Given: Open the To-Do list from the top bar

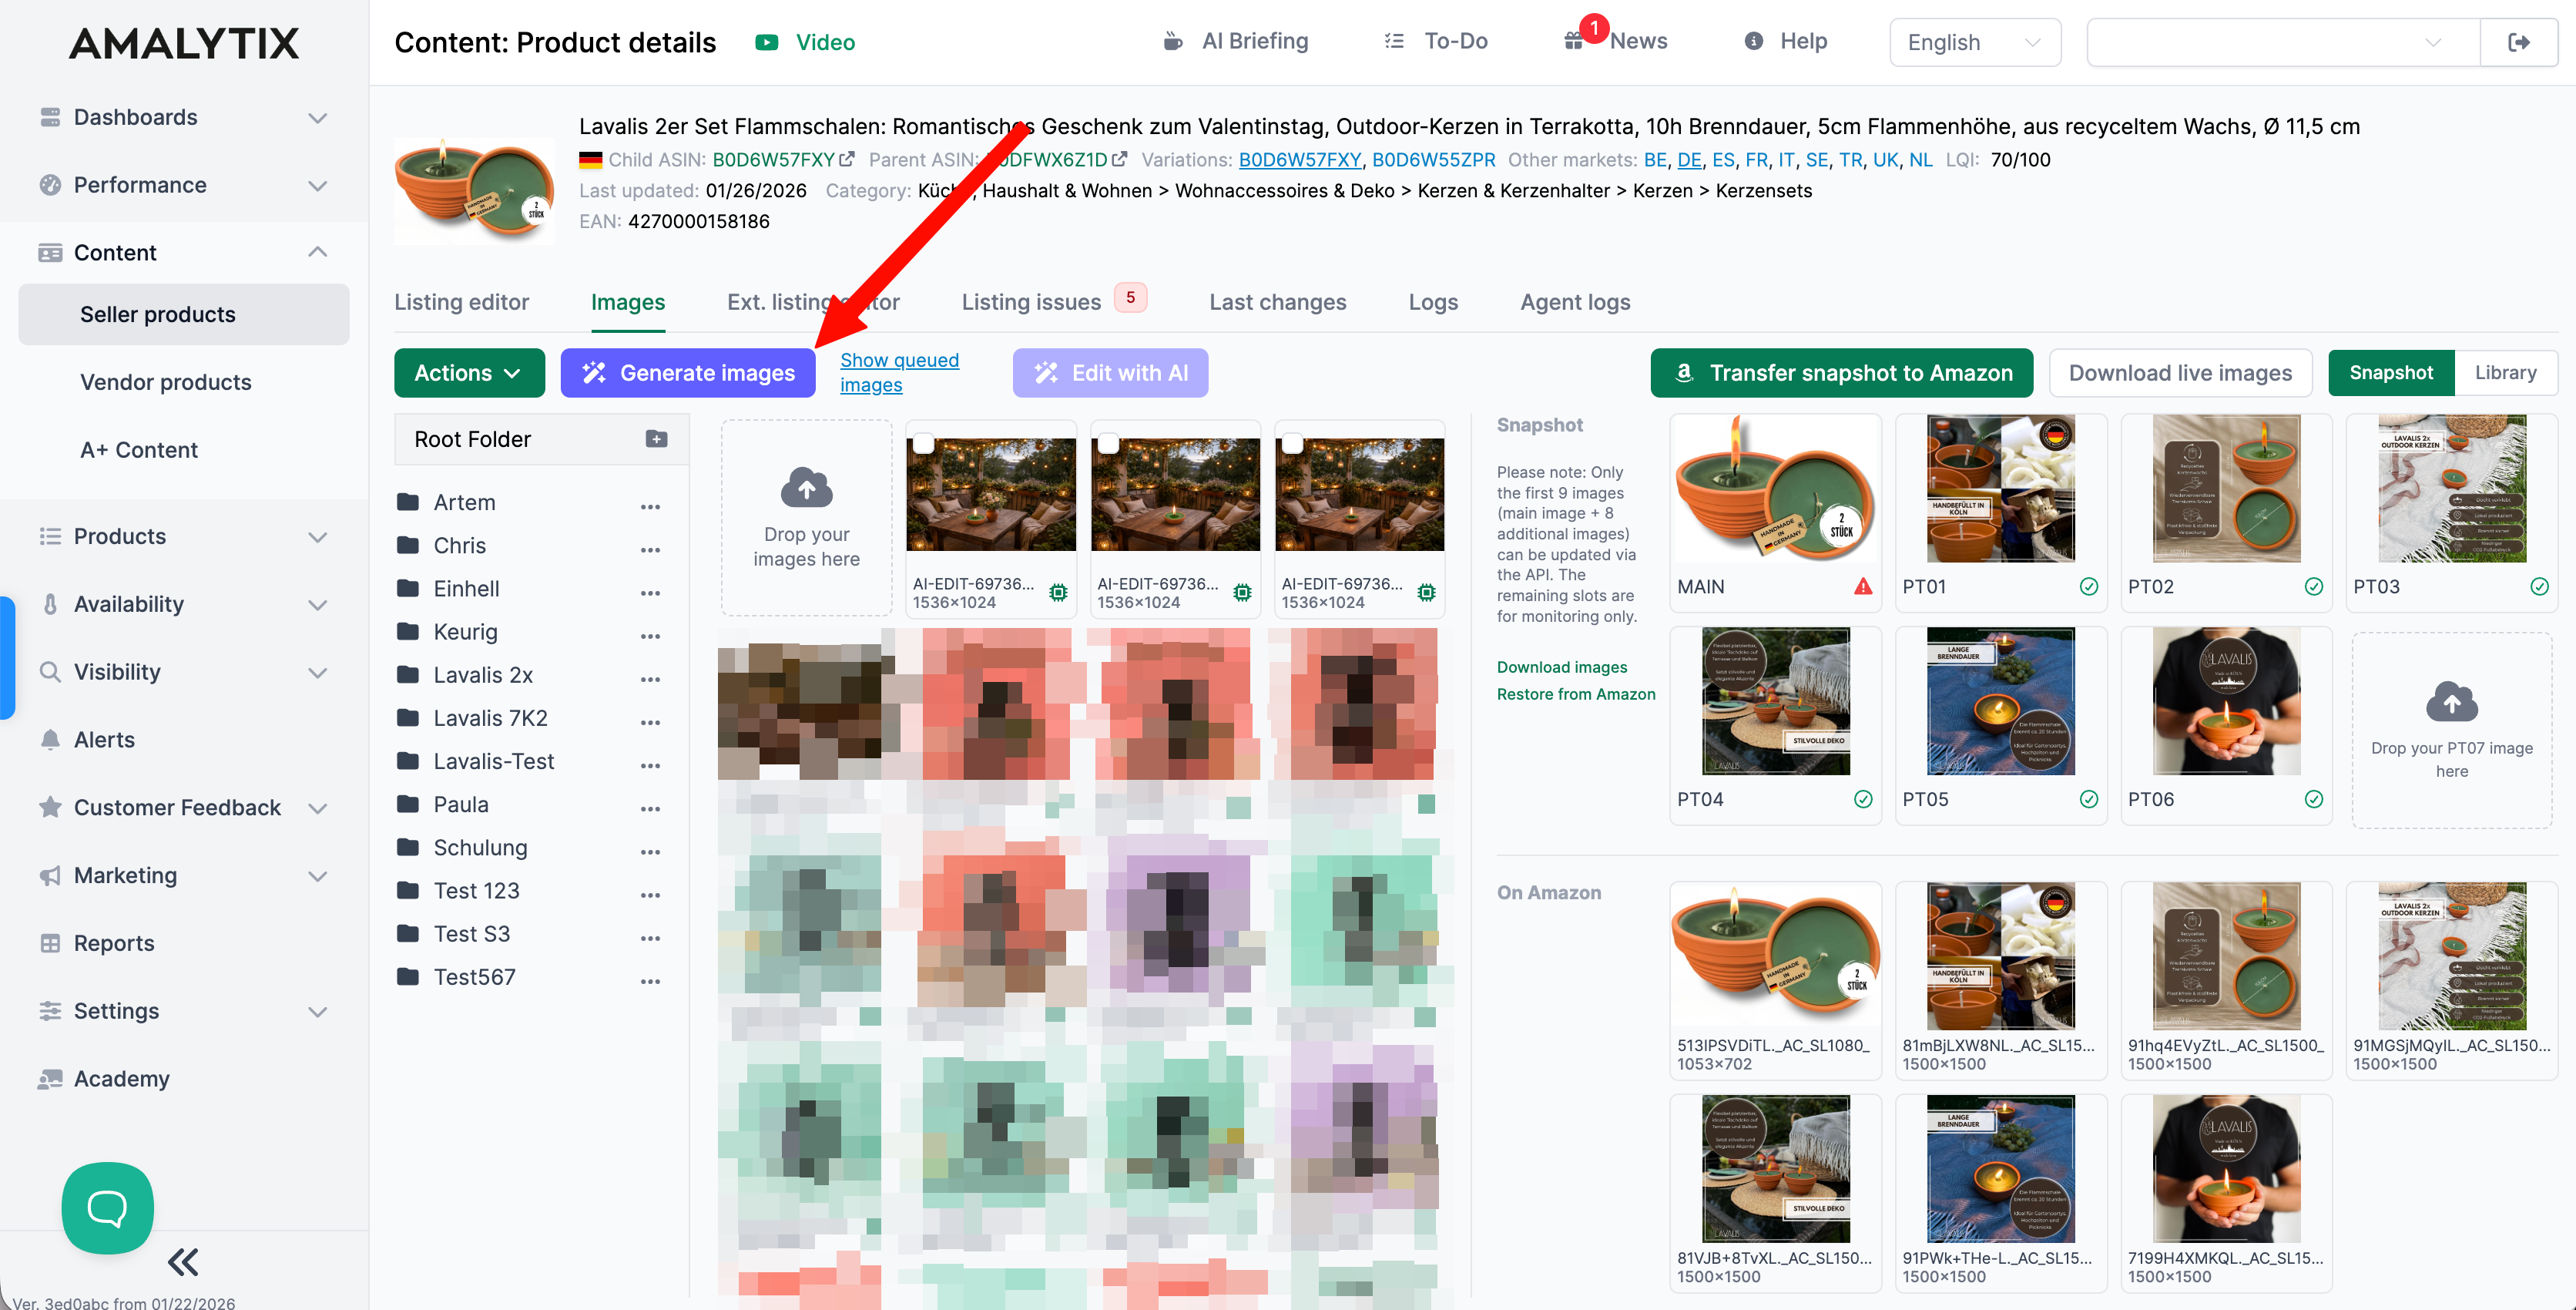Looking at the screenshot, I should [x=1435, y=41].
